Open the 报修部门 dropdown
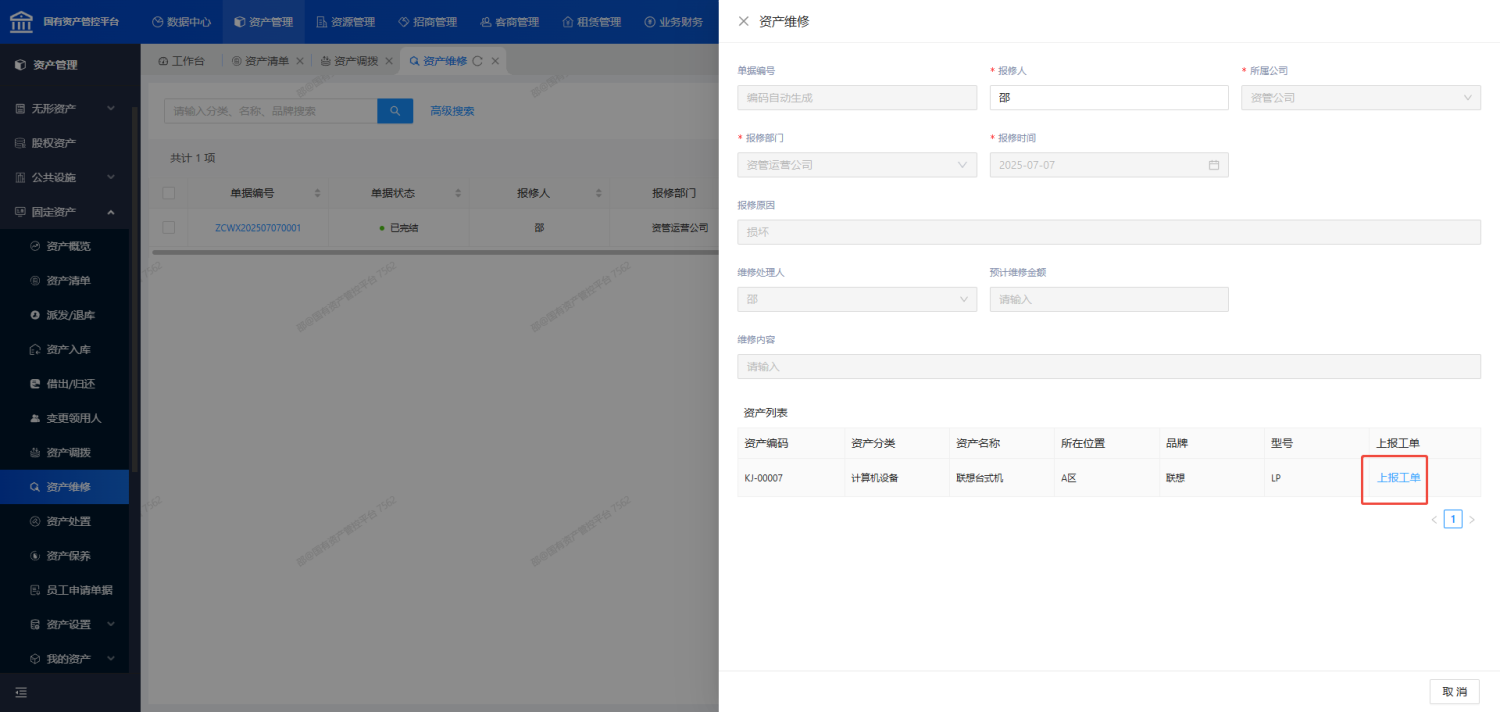The width and height of the screenshot is (1500, 712). (857, 165)
